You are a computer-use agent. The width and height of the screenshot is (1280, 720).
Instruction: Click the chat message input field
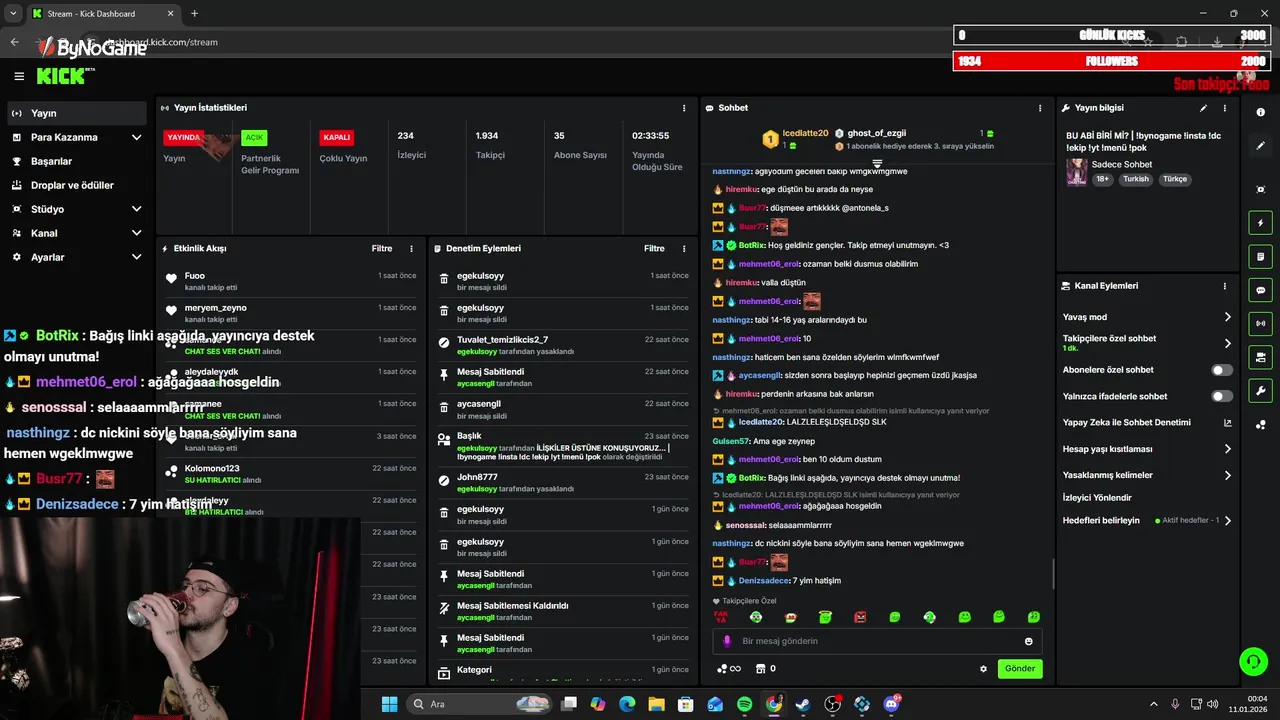pos(877,641)
